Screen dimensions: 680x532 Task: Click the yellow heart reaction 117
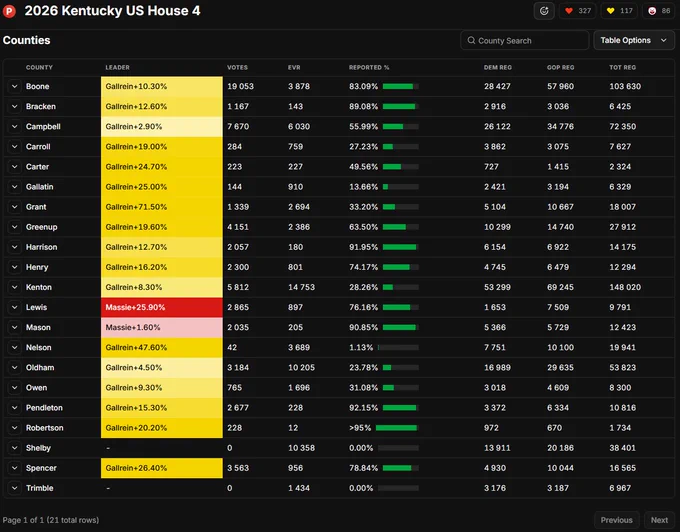[x=619, y=11]
